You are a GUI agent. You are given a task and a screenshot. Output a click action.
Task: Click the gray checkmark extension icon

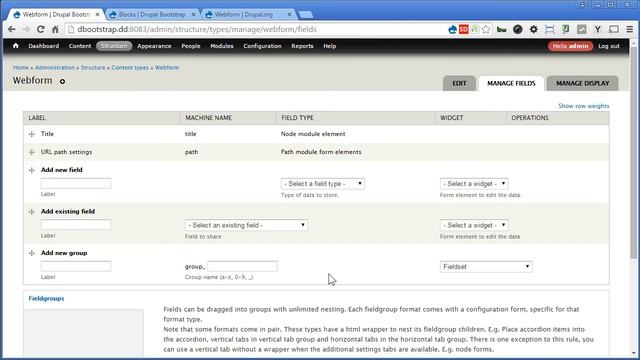[x=582, y=29]
